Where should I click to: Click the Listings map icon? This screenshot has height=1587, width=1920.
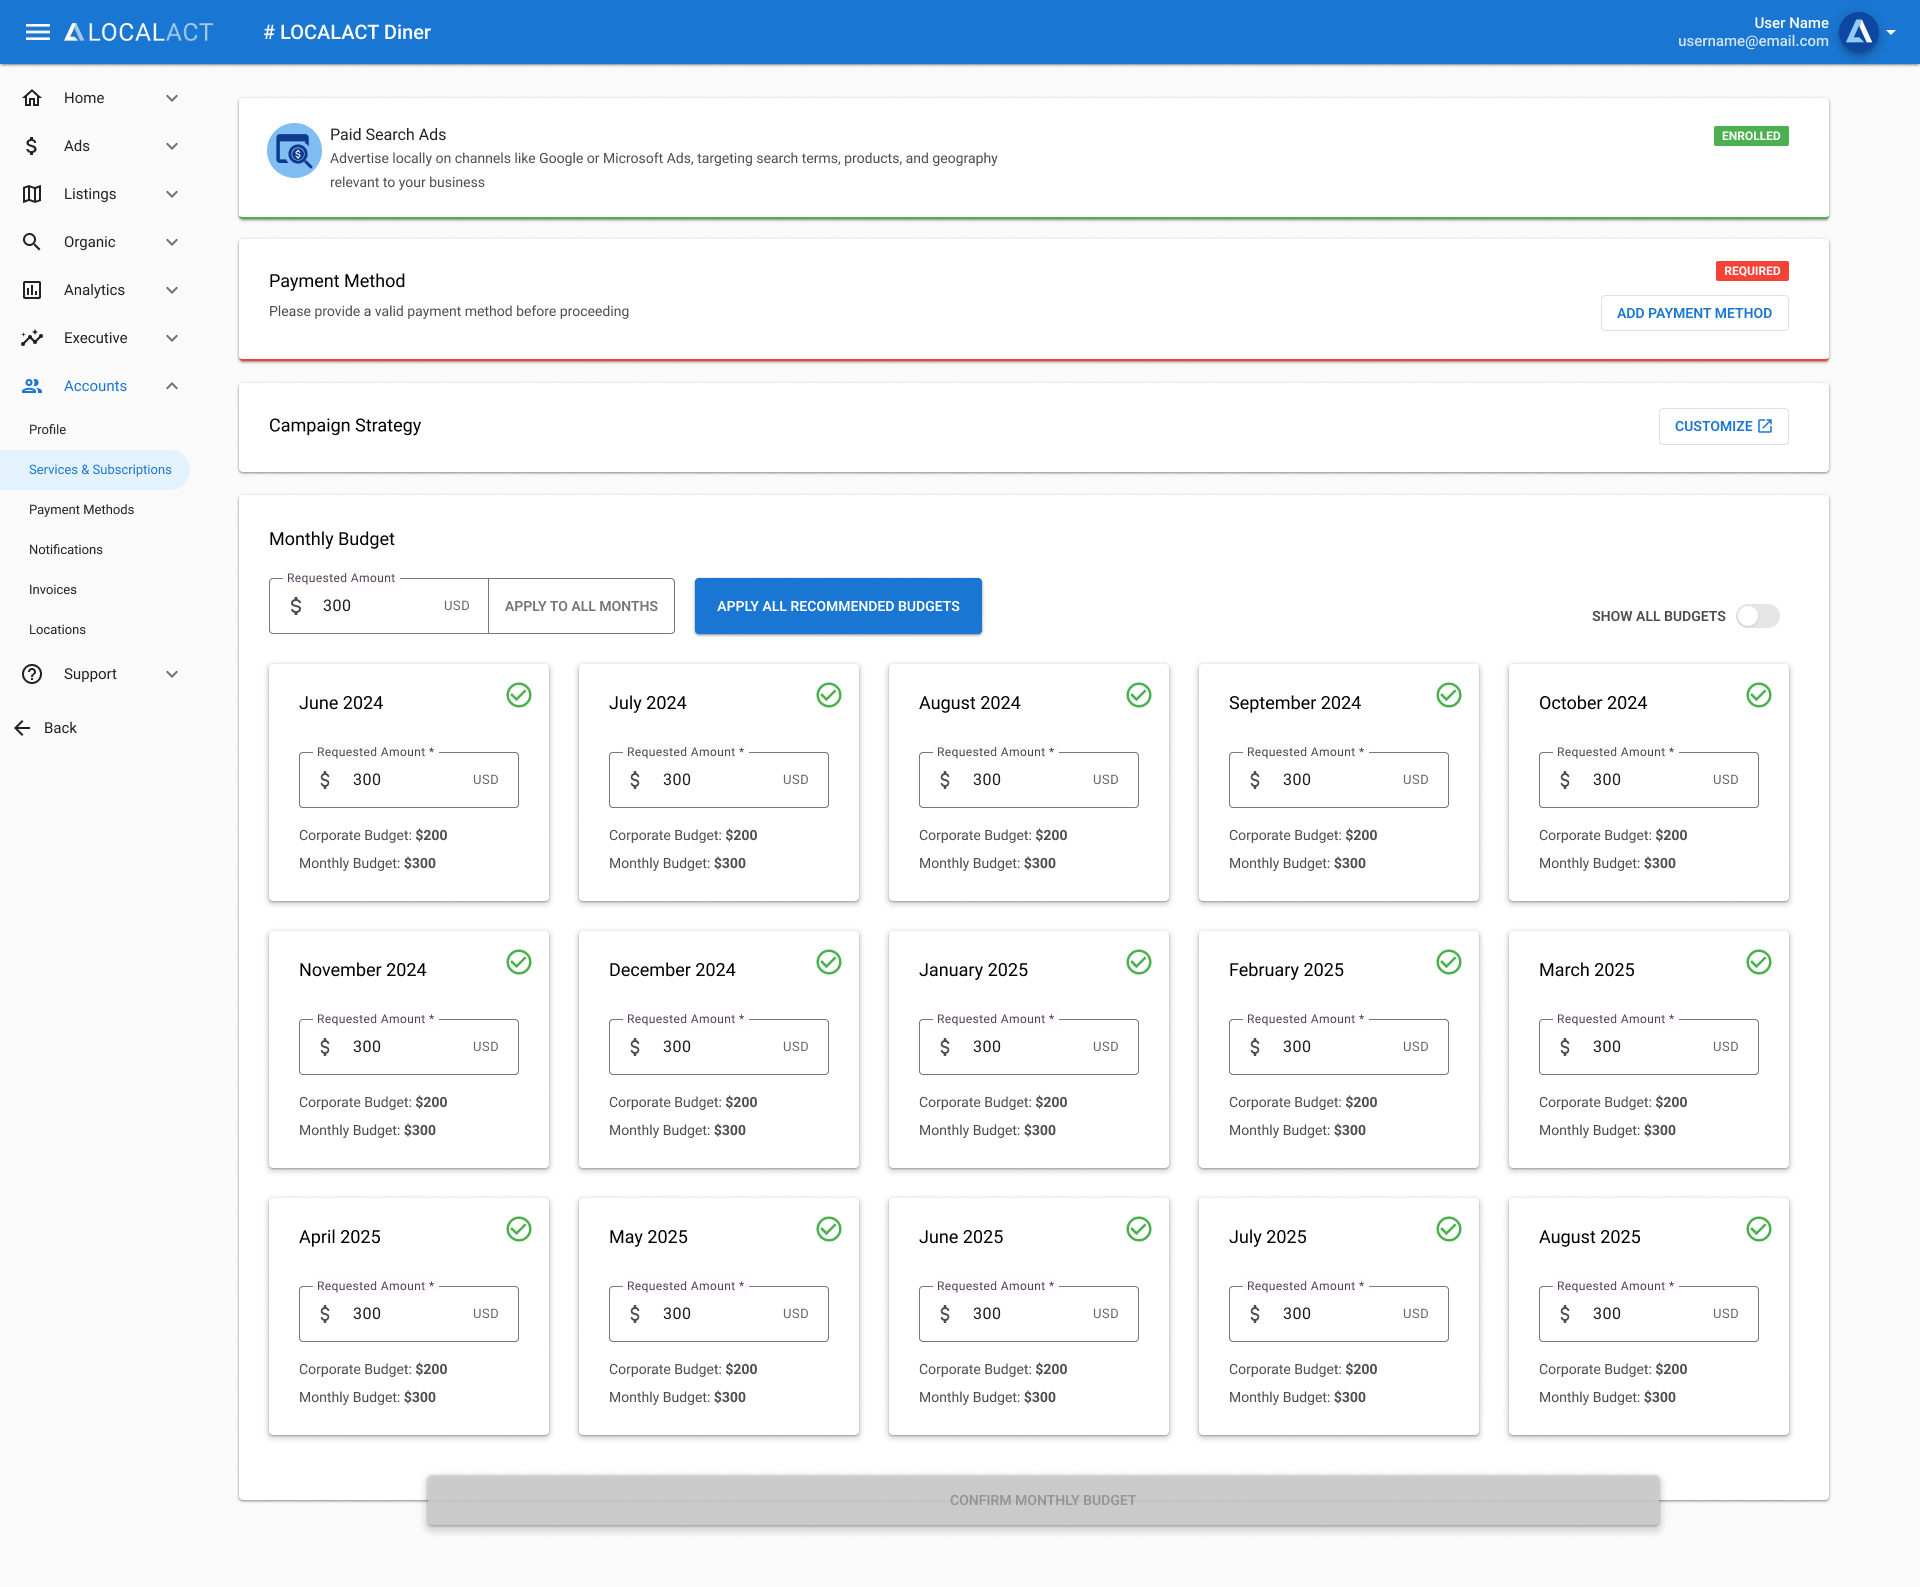32,194
